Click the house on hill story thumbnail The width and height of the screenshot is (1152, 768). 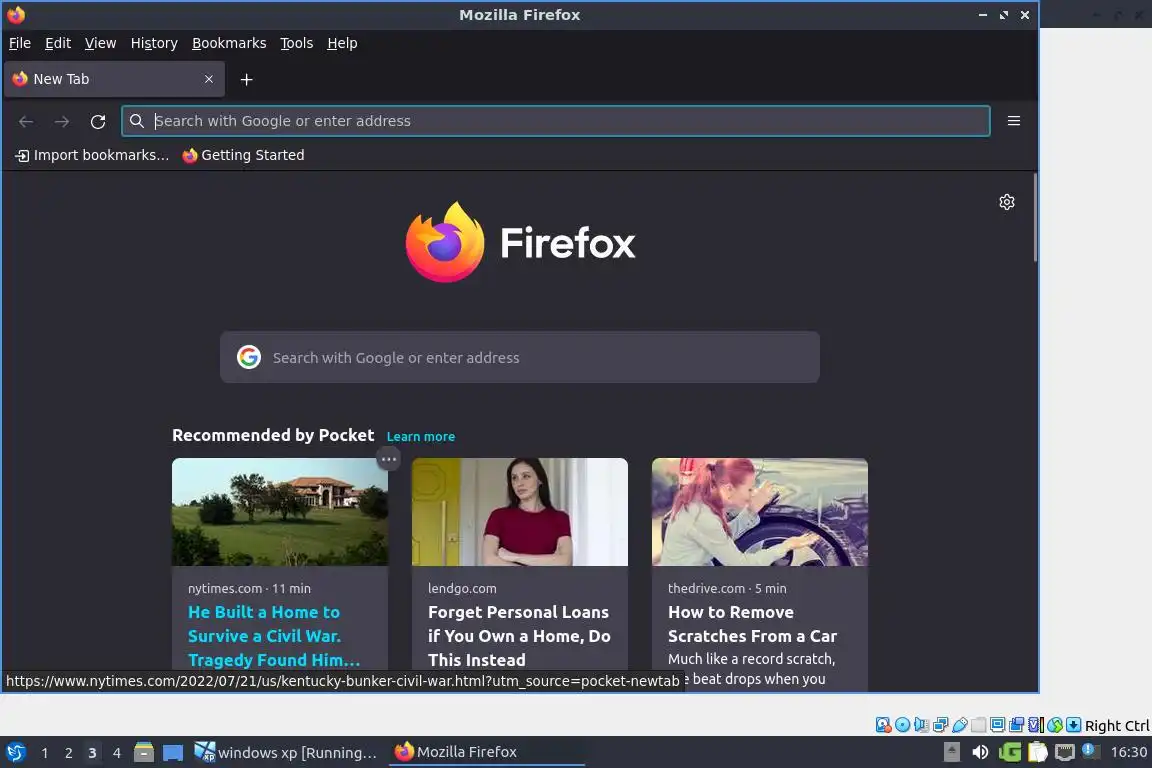pyautogui.click(x=280, y=512)
